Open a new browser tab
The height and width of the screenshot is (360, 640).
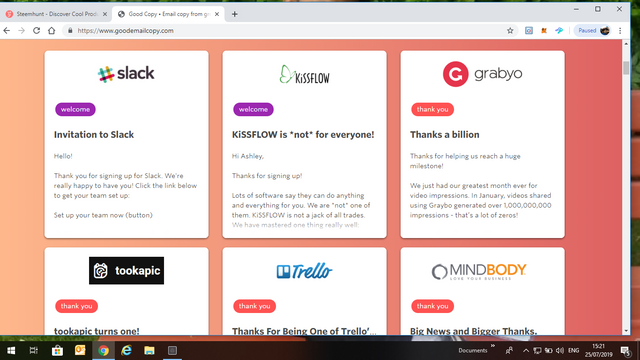[x=234, y=14]
